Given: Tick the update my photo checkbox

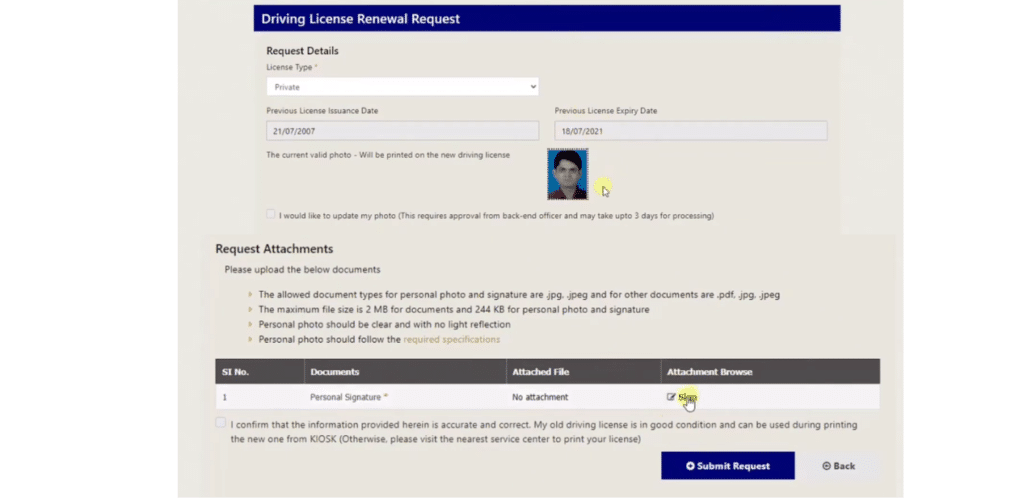Looking at the screenshot, I should coord(270,214).
